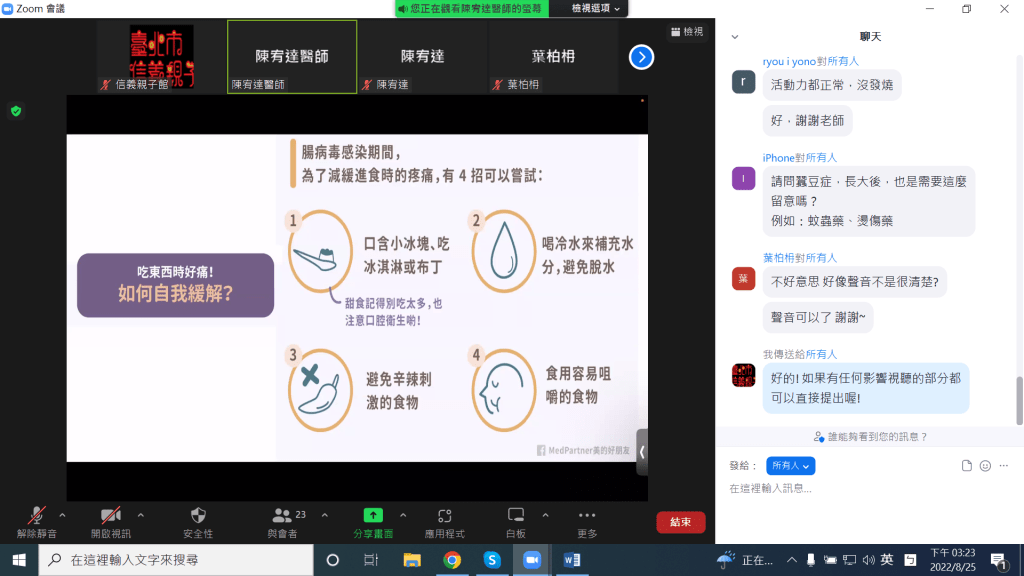Collapse the side panel with arrow handle
Screen dimensions: 1024x576
click(642, 452)
